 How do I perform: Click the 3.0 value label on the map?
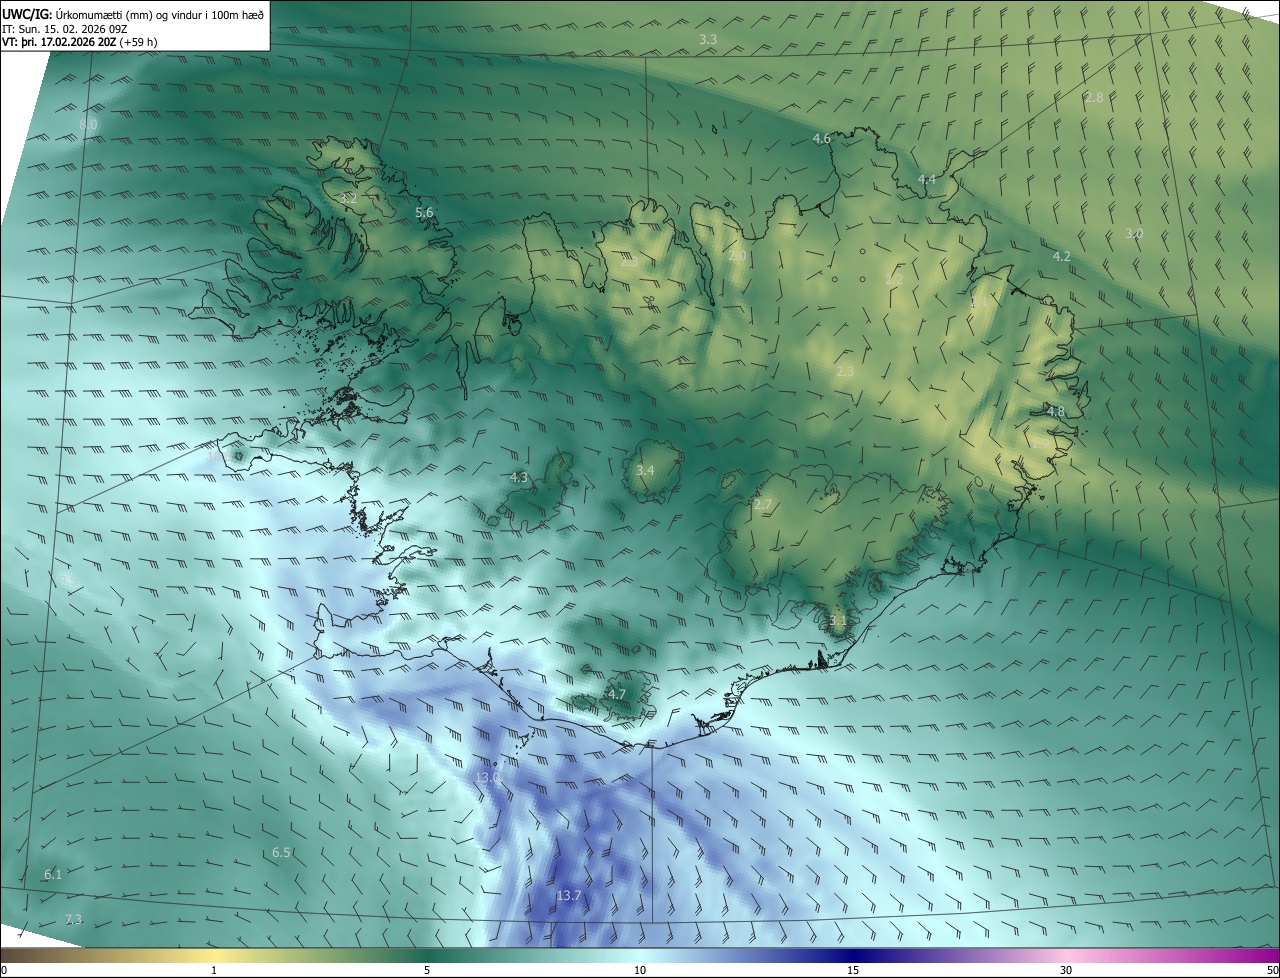[1134, 233]
